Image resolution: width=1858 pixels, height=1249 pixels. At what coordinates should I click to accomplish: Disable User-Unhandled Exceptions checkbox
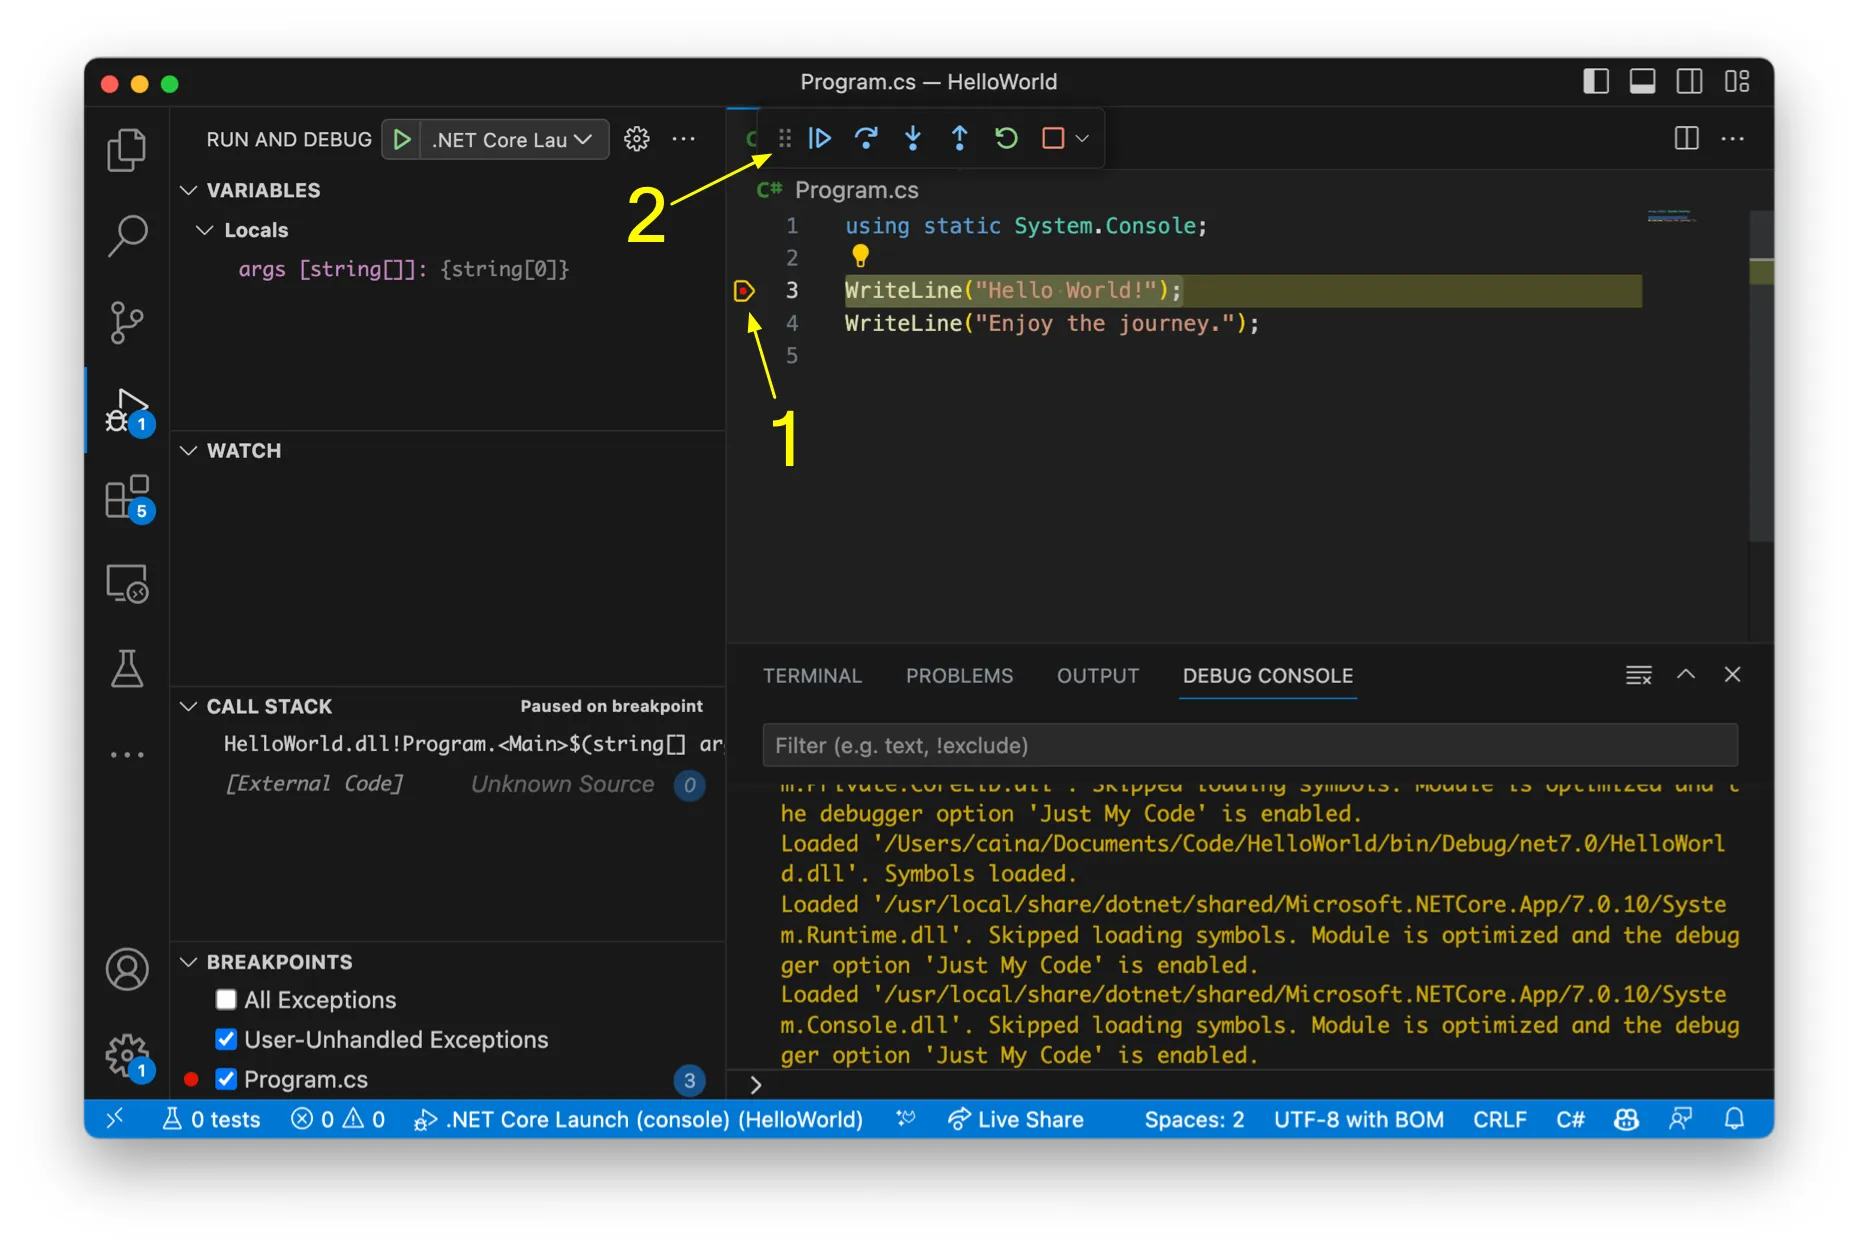point(226,1040)
